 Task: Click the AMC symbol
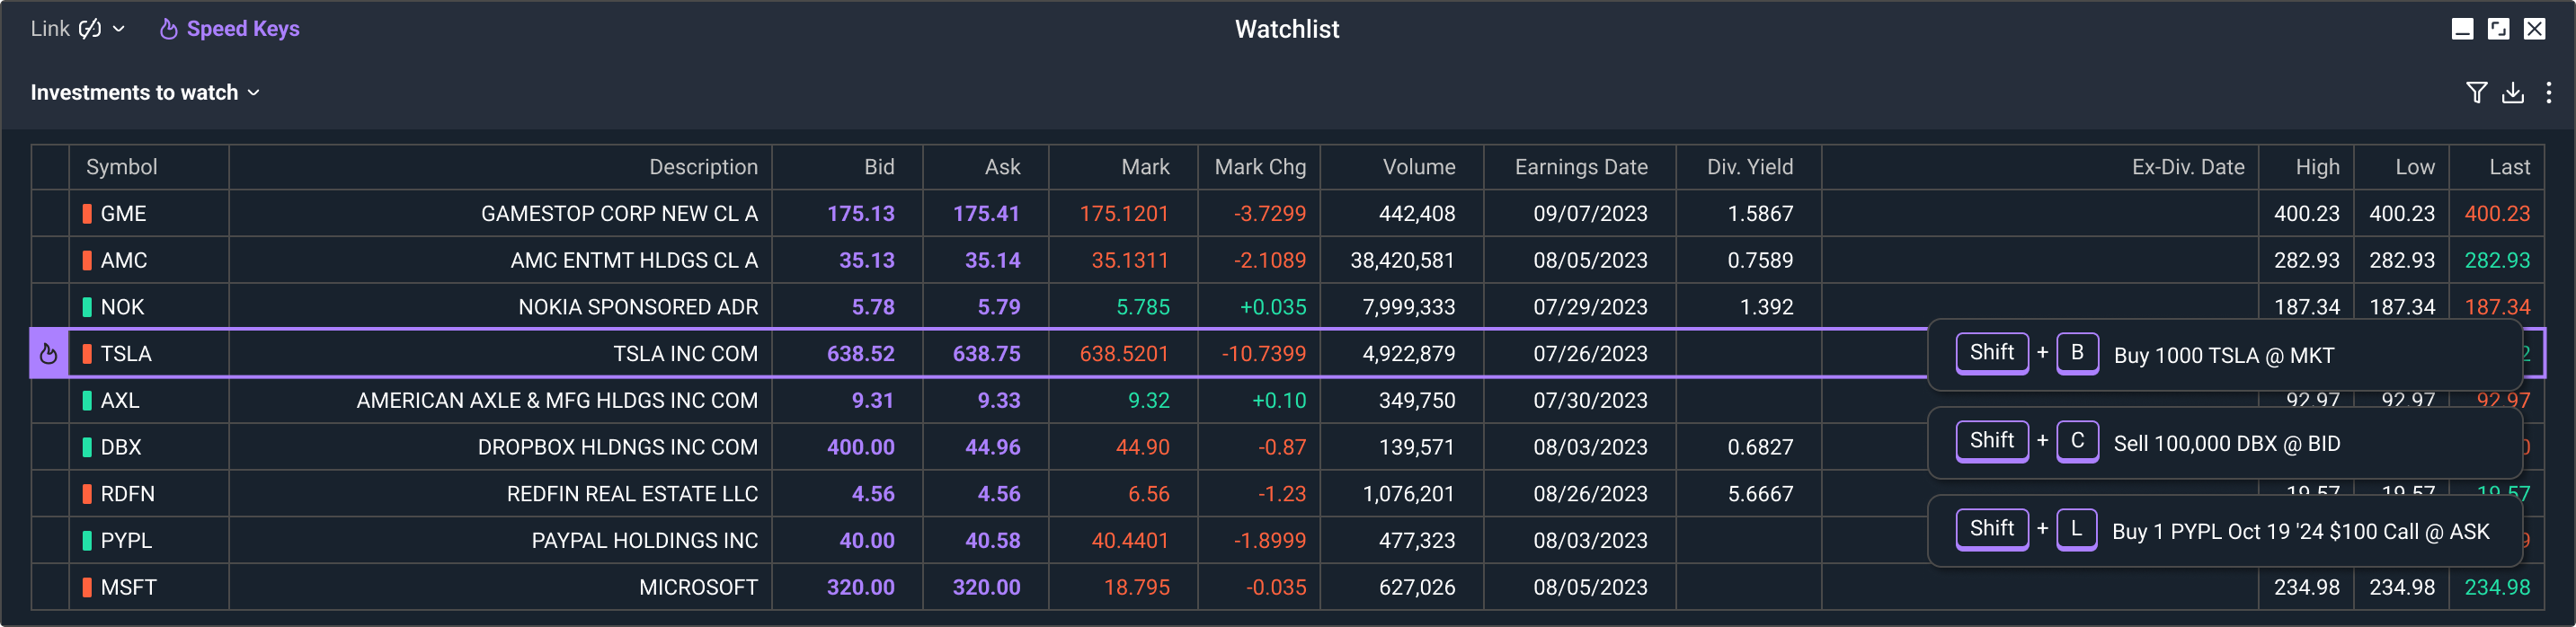click(124, 261)
